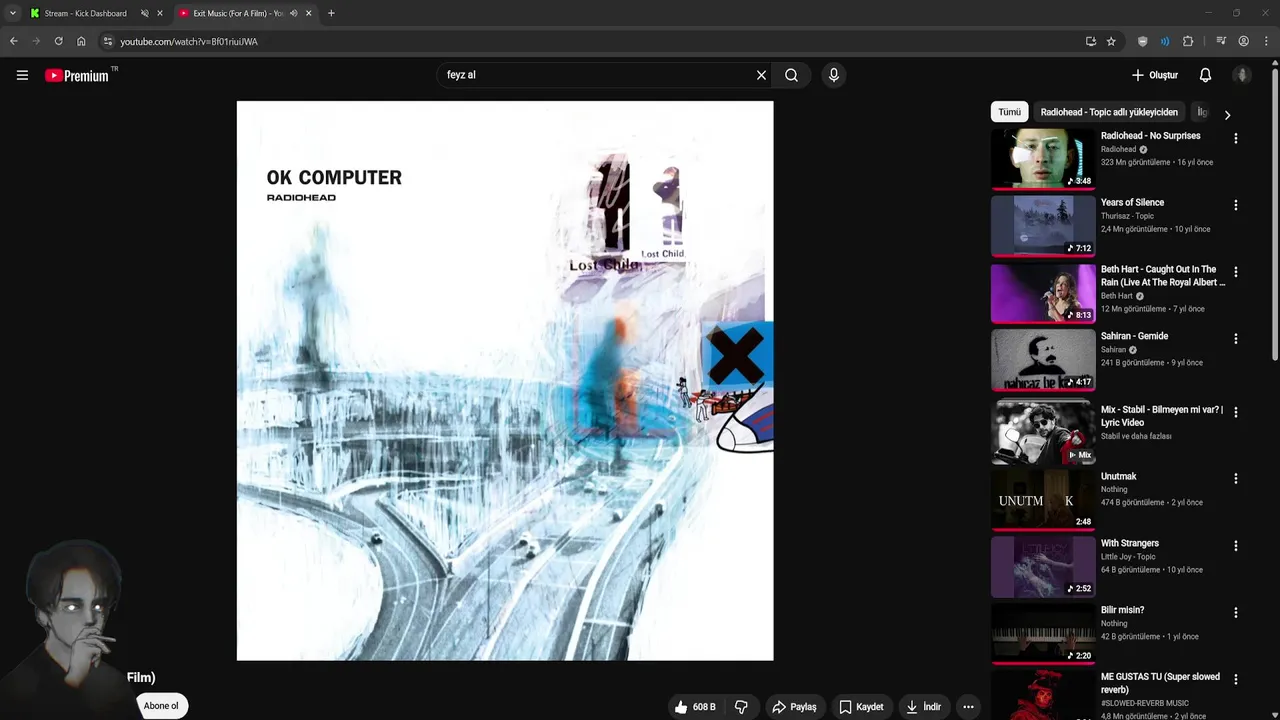
Task: View site information icon in address bar
Action: (x=108, y=41)
